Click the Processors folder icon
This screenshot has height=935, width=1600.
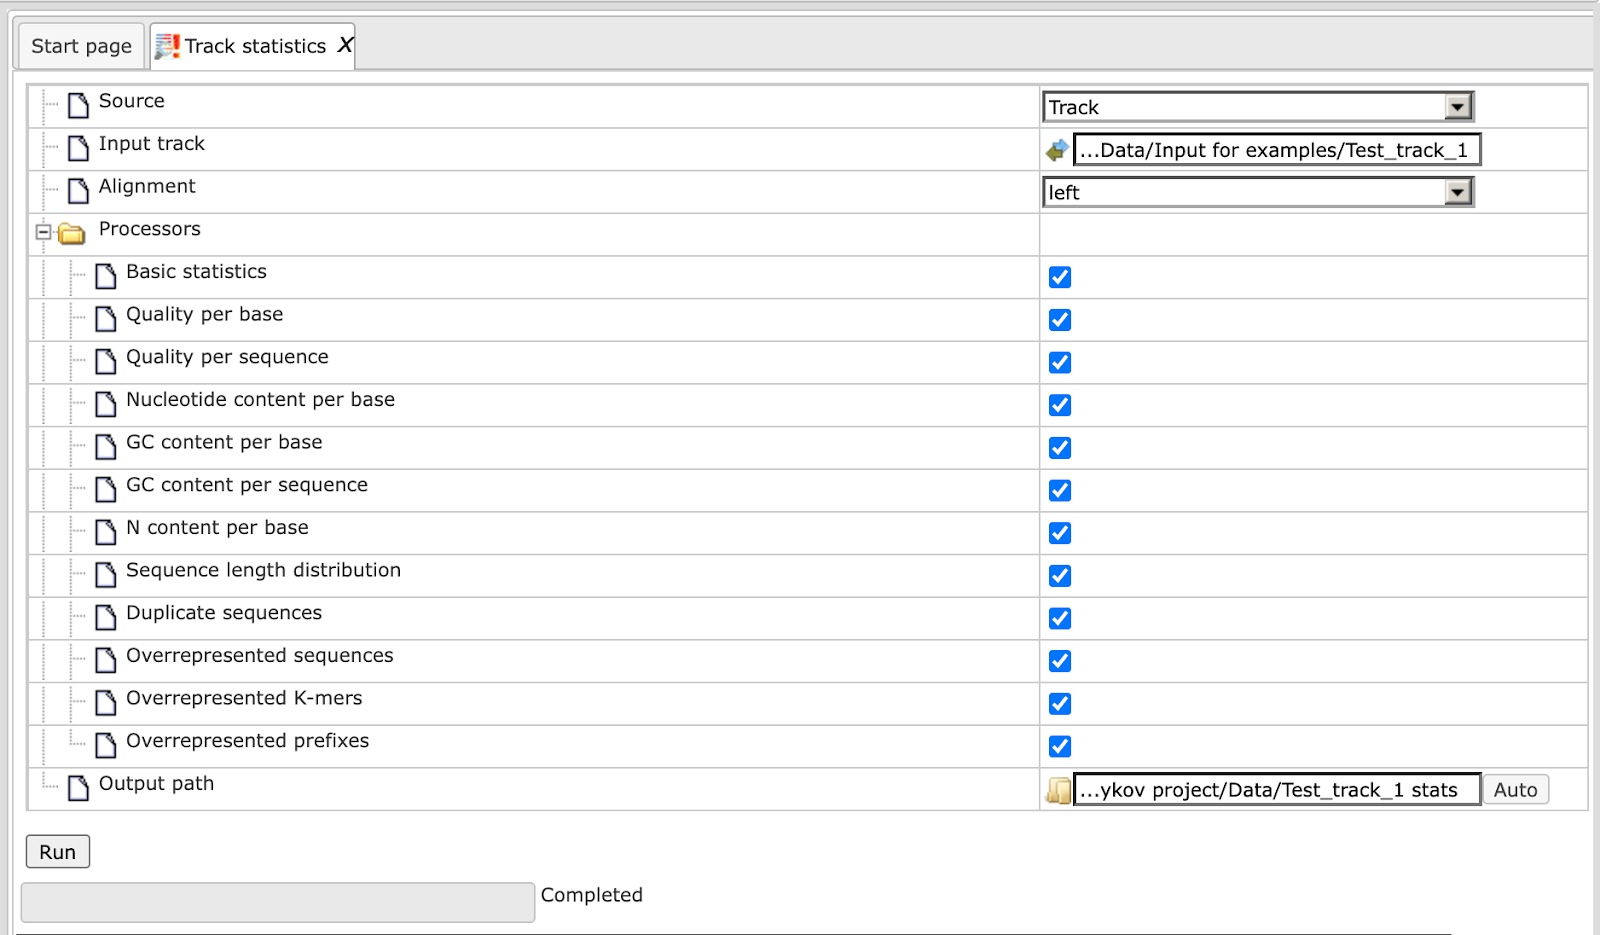coord(71,234)
